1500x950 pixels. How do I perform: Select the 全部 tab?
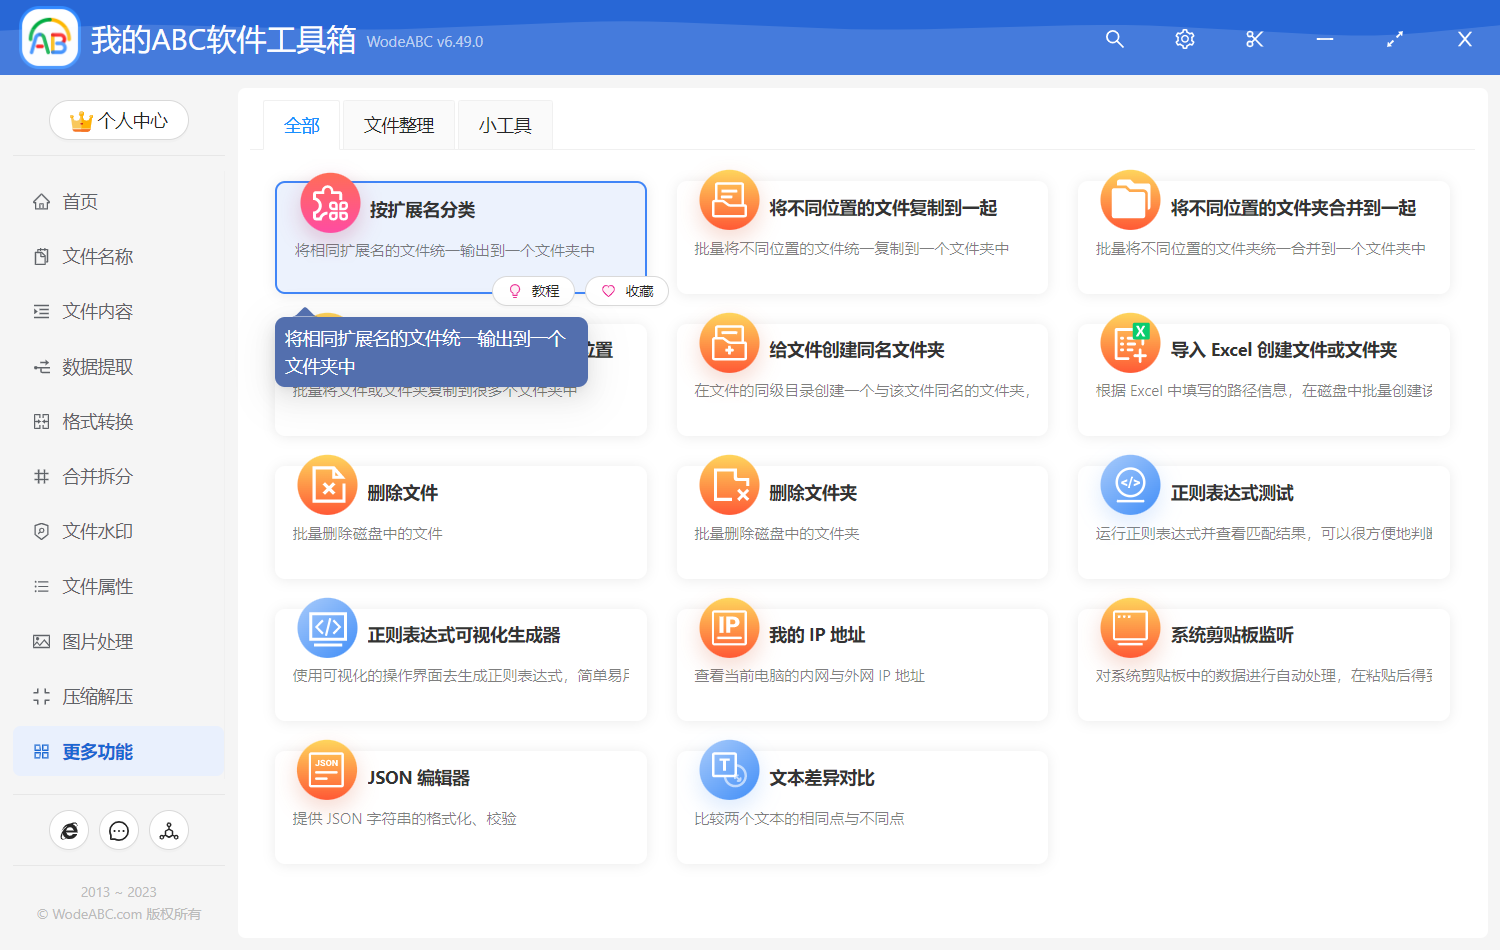click(x=302, y=126)
